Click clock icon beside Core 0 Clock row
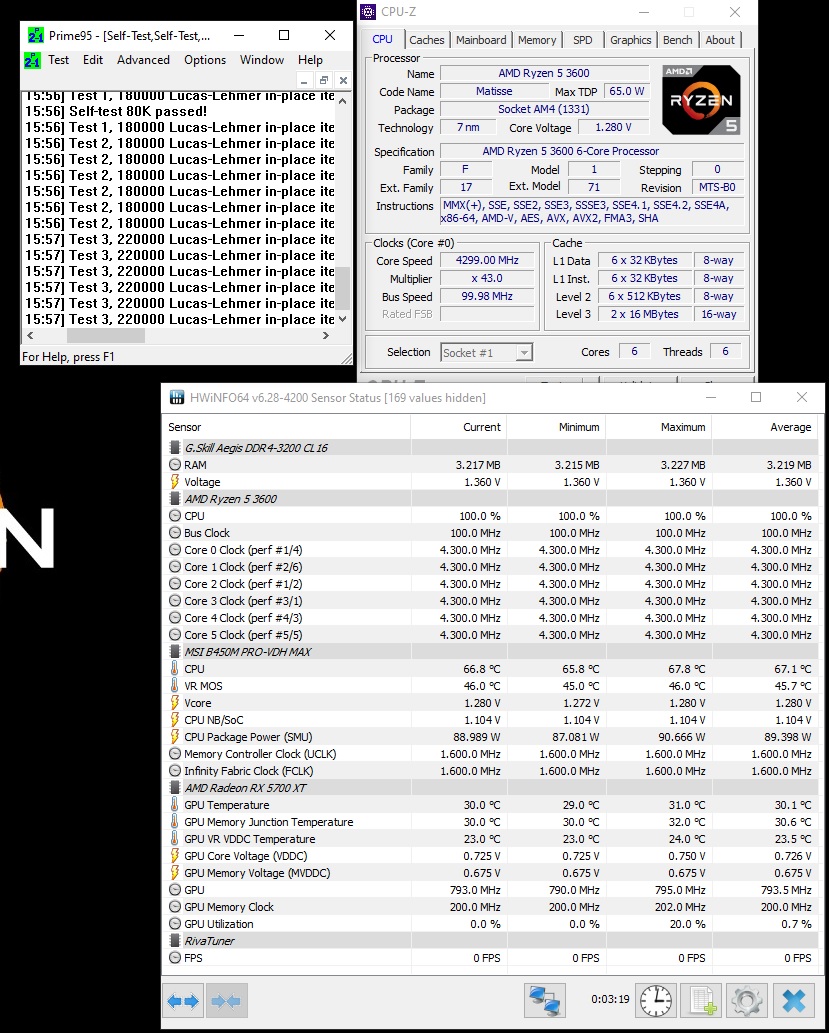 [175, 550]
